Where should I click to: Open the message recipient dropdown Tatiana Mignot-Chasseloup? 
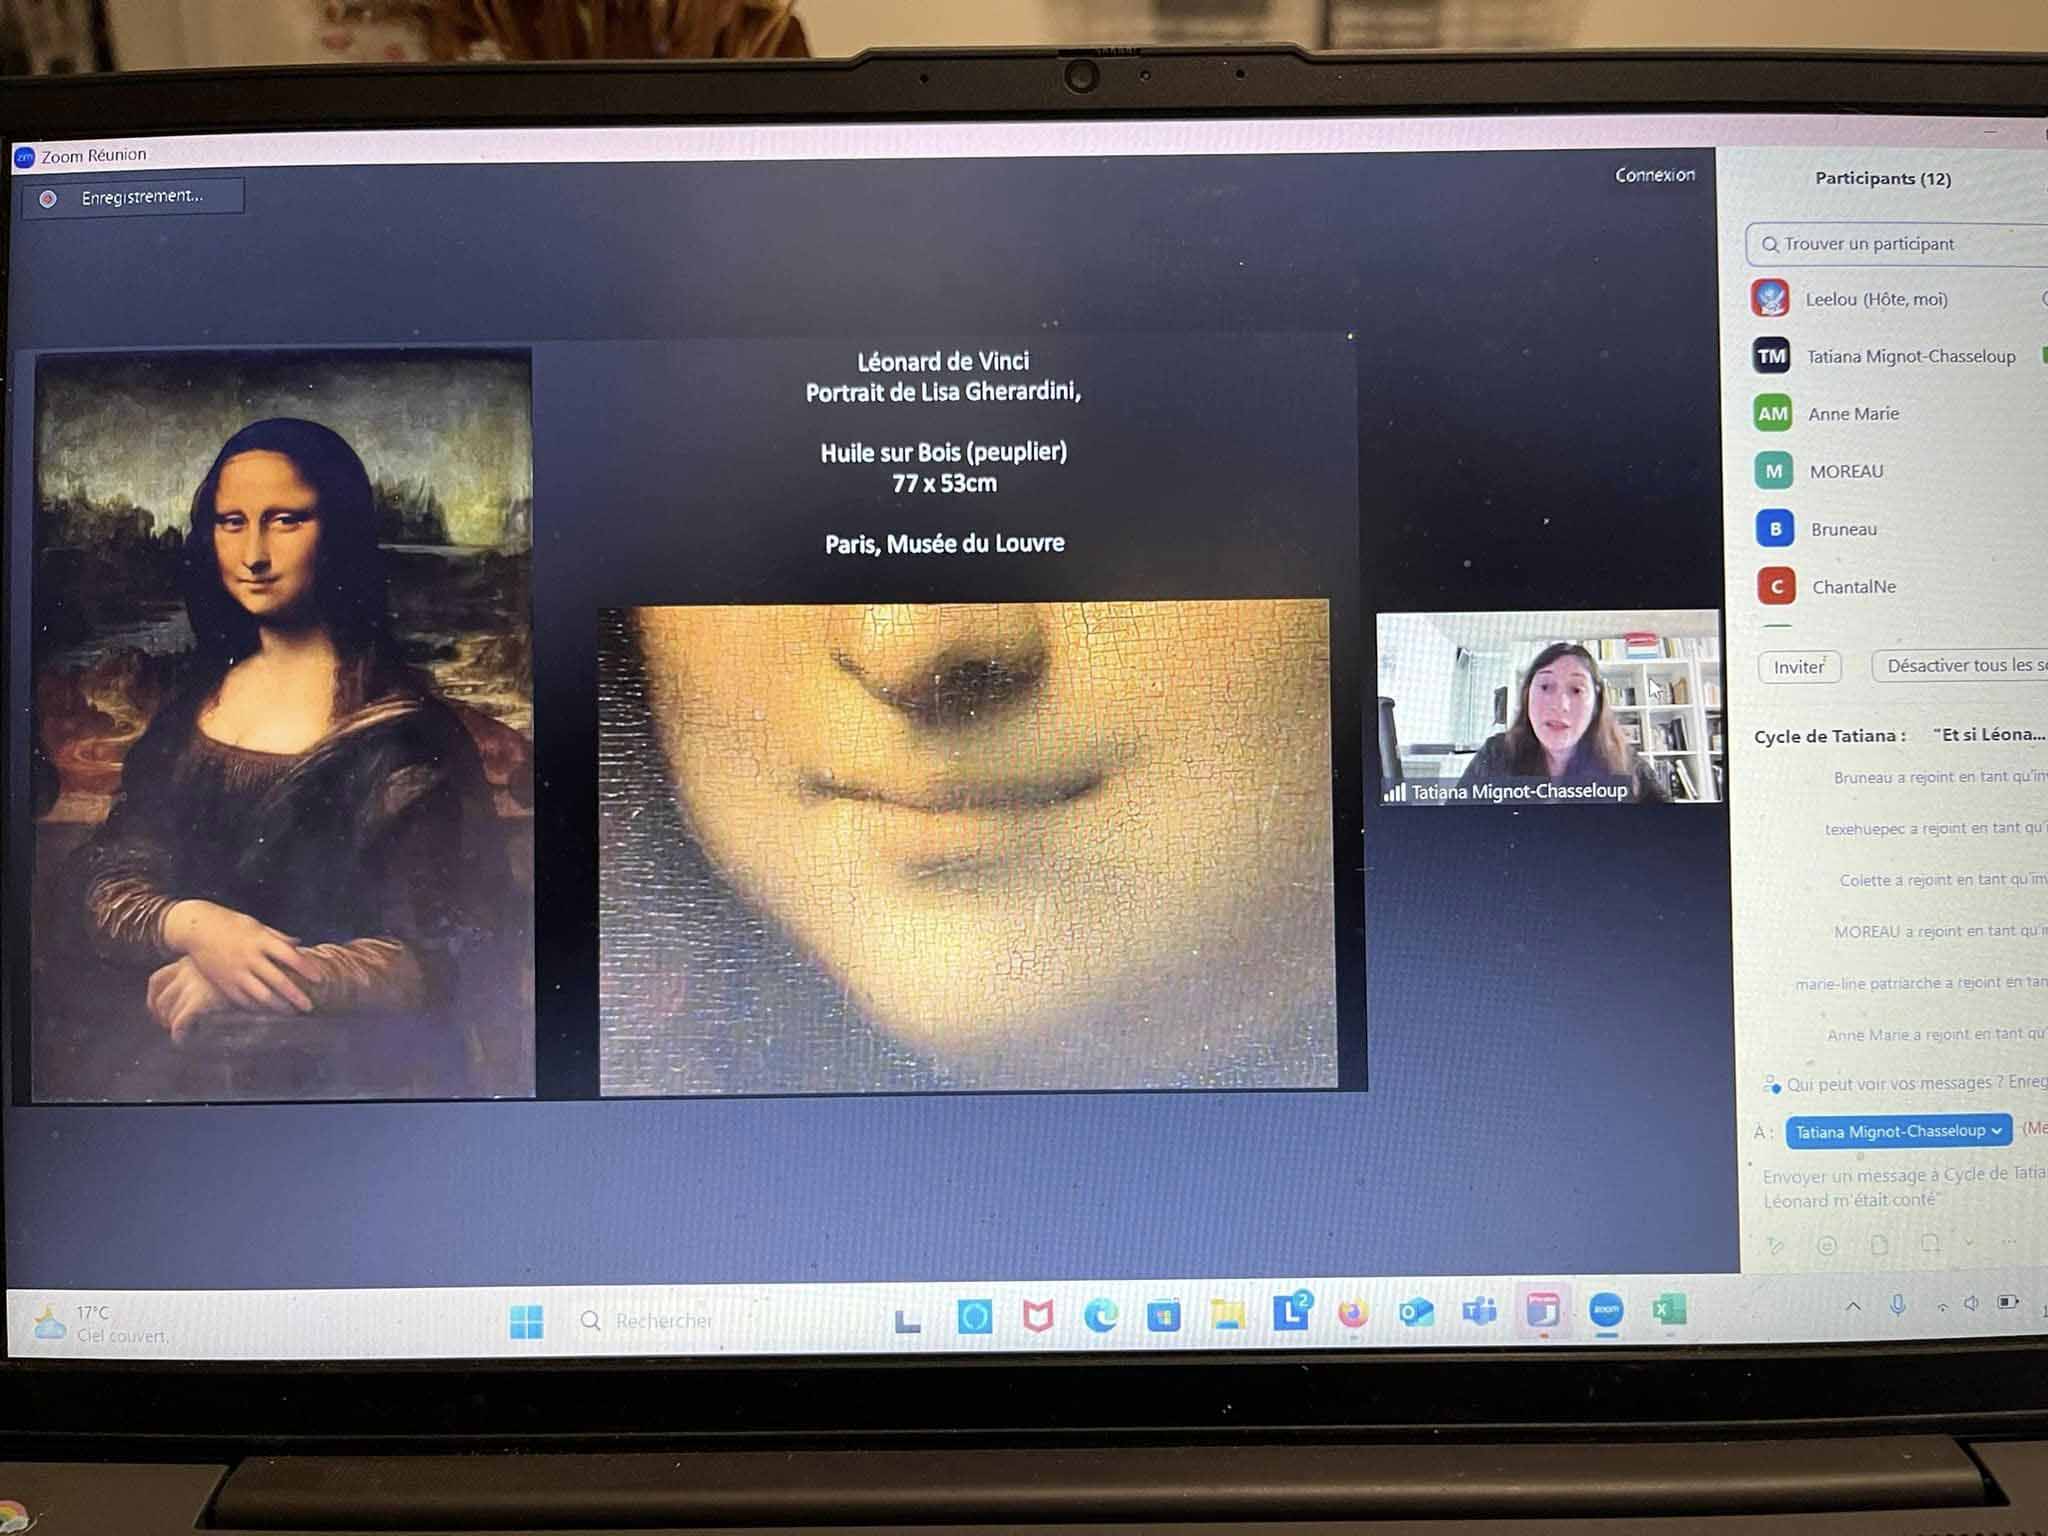(x=1899, y=1131)
